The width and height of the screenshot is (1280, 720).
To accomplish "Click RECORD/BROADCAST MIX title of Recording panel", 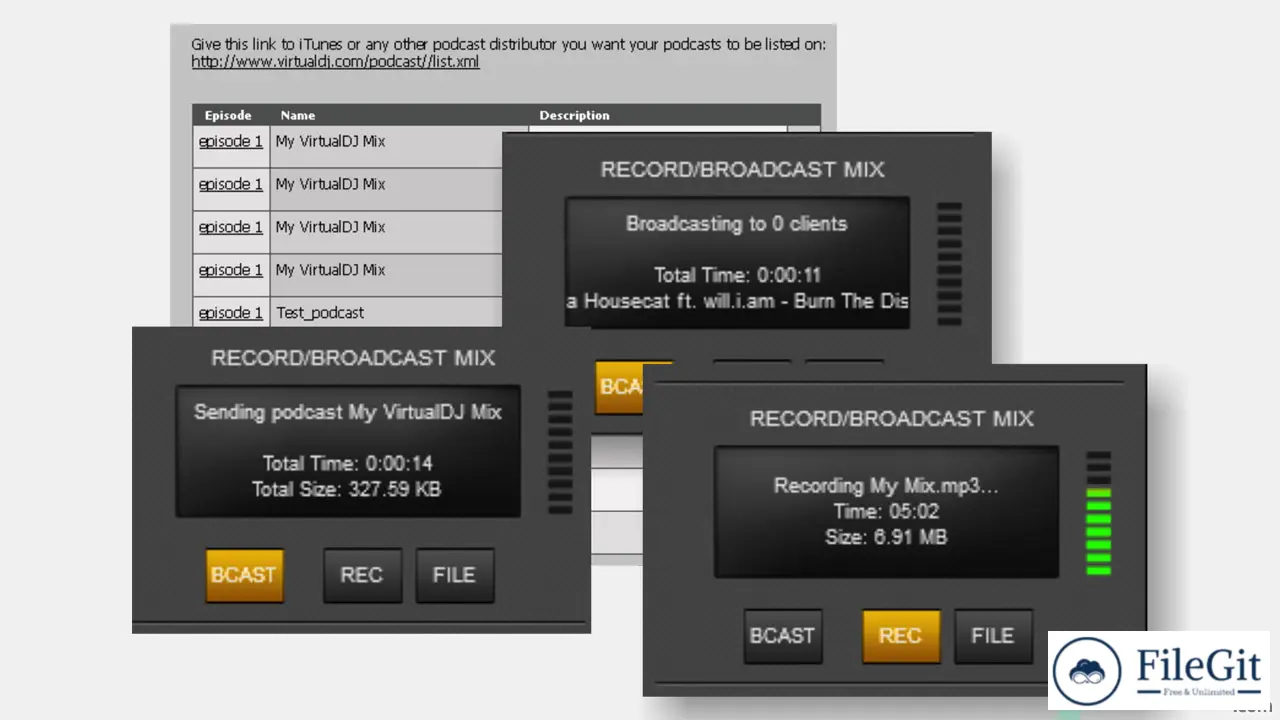I will click(892, 419).
